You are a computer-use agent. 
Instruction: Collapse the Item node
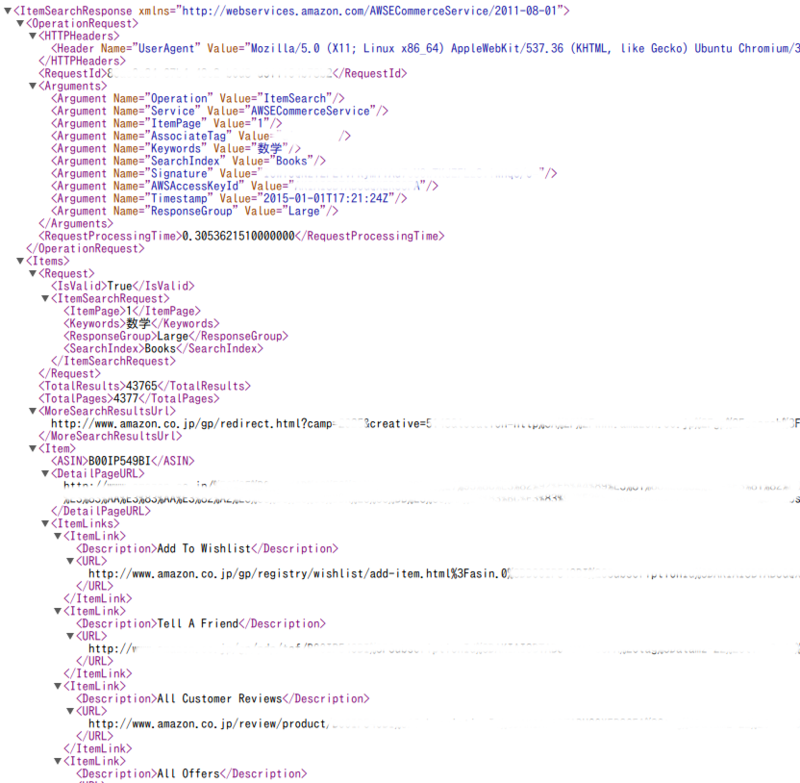tap(33, 448)
